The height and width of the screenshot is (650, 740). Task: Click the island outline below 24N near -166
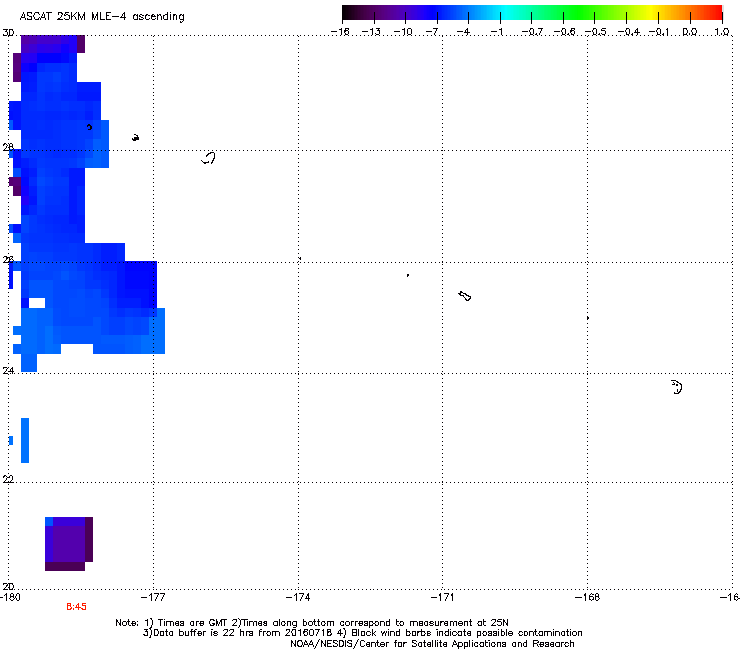677,387
